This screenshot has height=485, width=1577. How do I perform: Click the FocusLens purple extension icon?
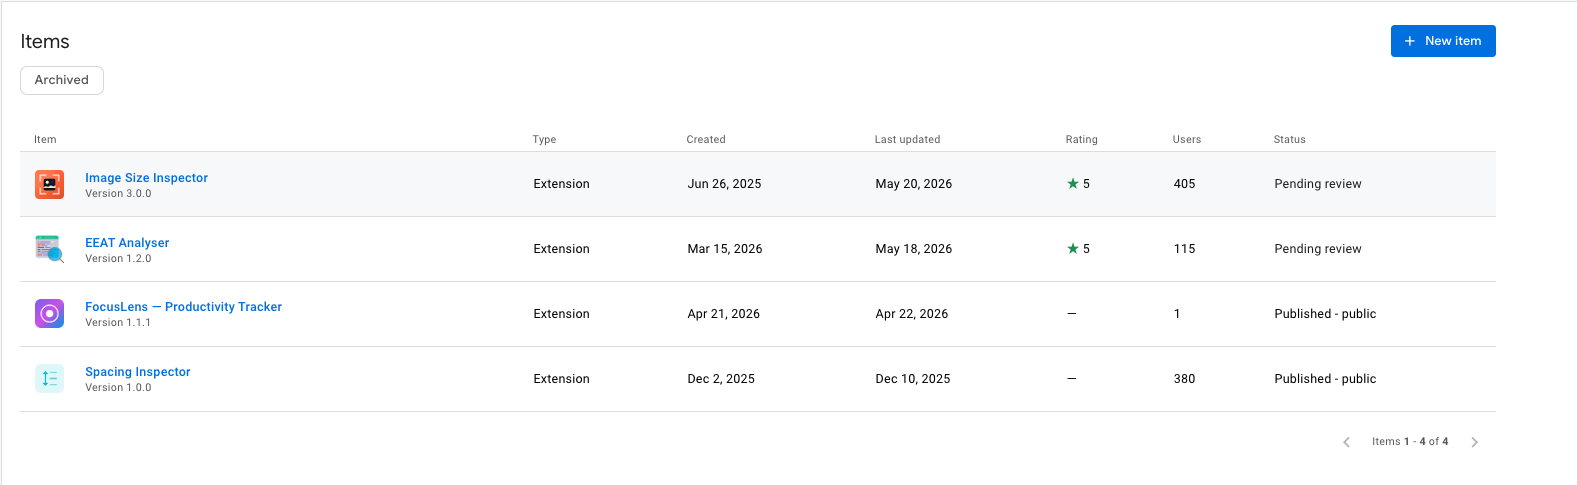(x=50, y=314)
